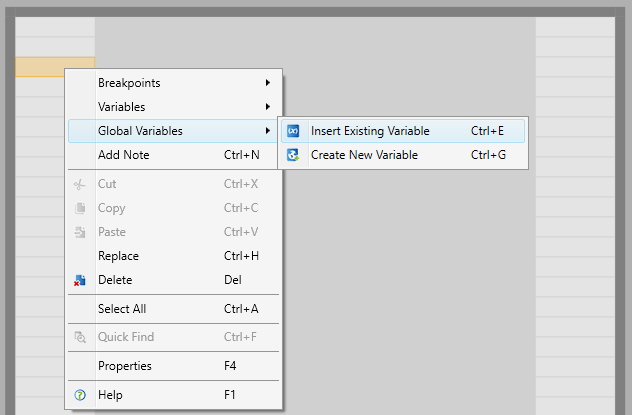This screenshot has height=415, width=632.
Task: Expand the Breakpoints submenu arrow
Action: (268, 83)
